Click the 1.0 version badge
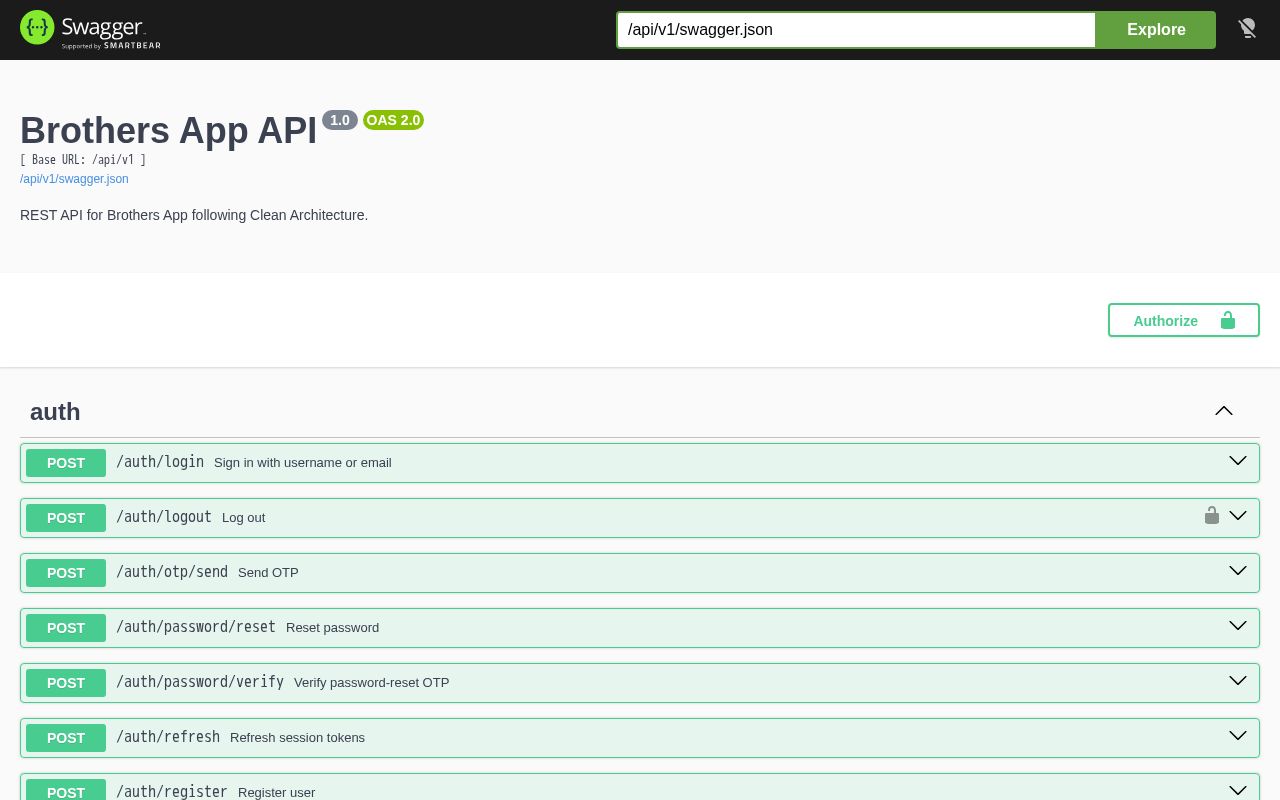This screenshot has height=800, width=1280. click(x=340, y=120)
